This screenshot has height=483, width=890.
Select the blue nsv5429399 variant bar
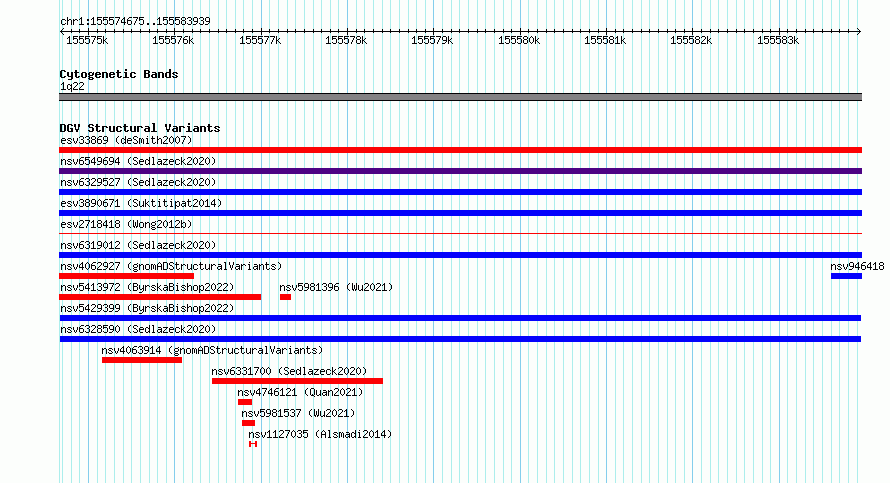pos(460,318)
